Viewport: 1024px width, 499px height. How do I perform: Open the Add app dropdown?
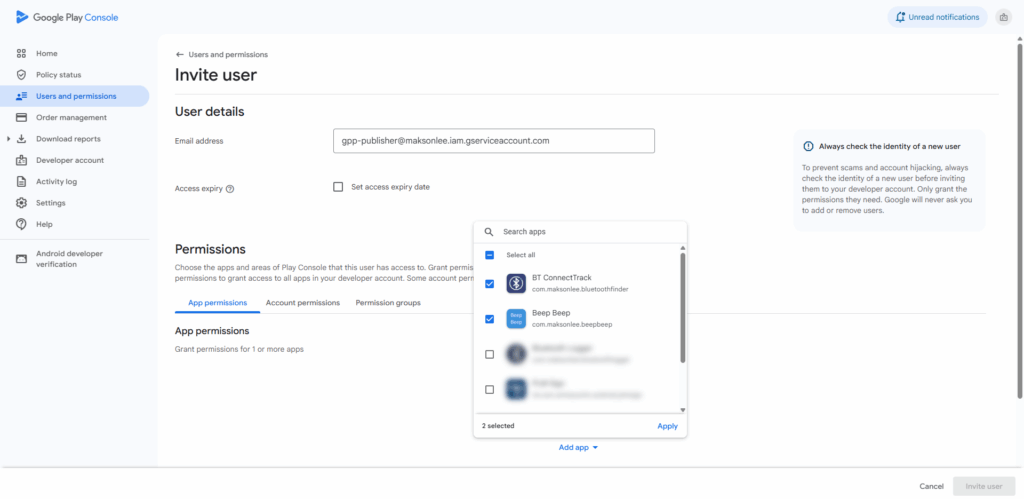tap(578, 447)
